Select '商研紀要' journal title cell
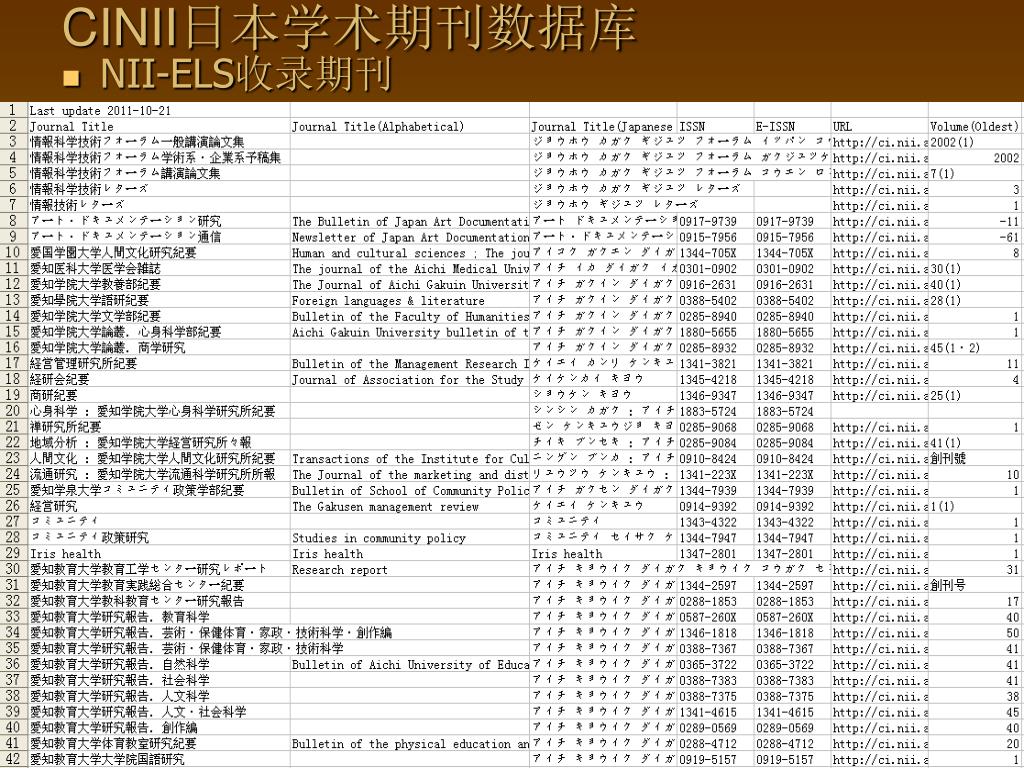 [159, 395]
